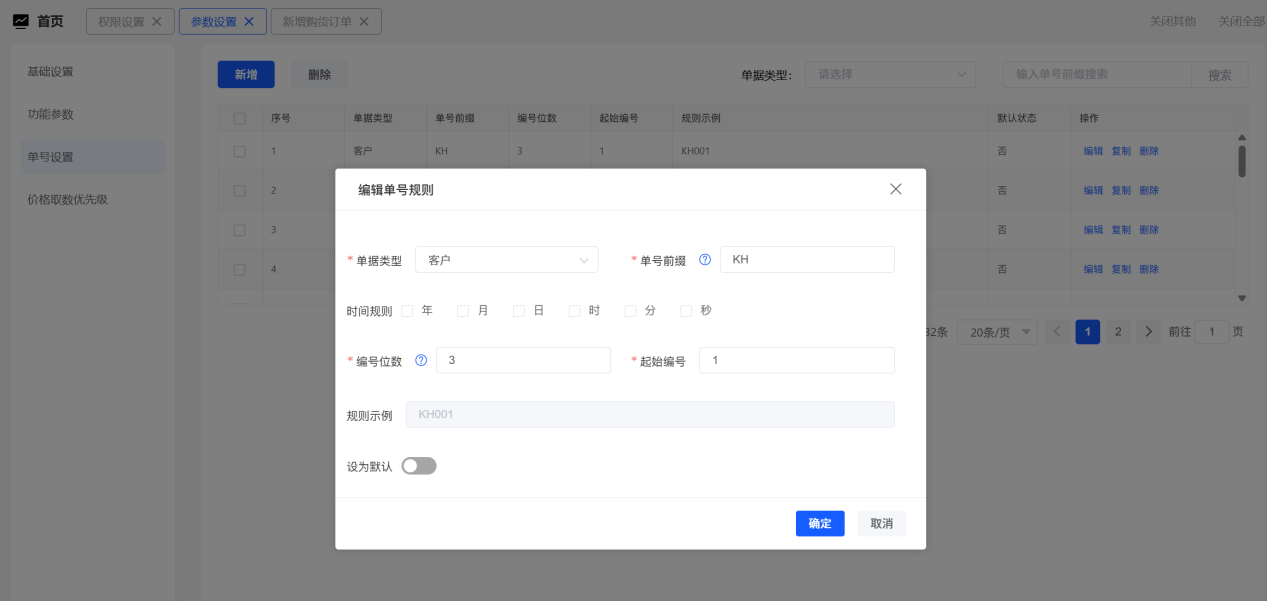Open the 20条/页 page size dropdown
Image resolution: width=1267 pixels, height=601 pixels.
996,332
